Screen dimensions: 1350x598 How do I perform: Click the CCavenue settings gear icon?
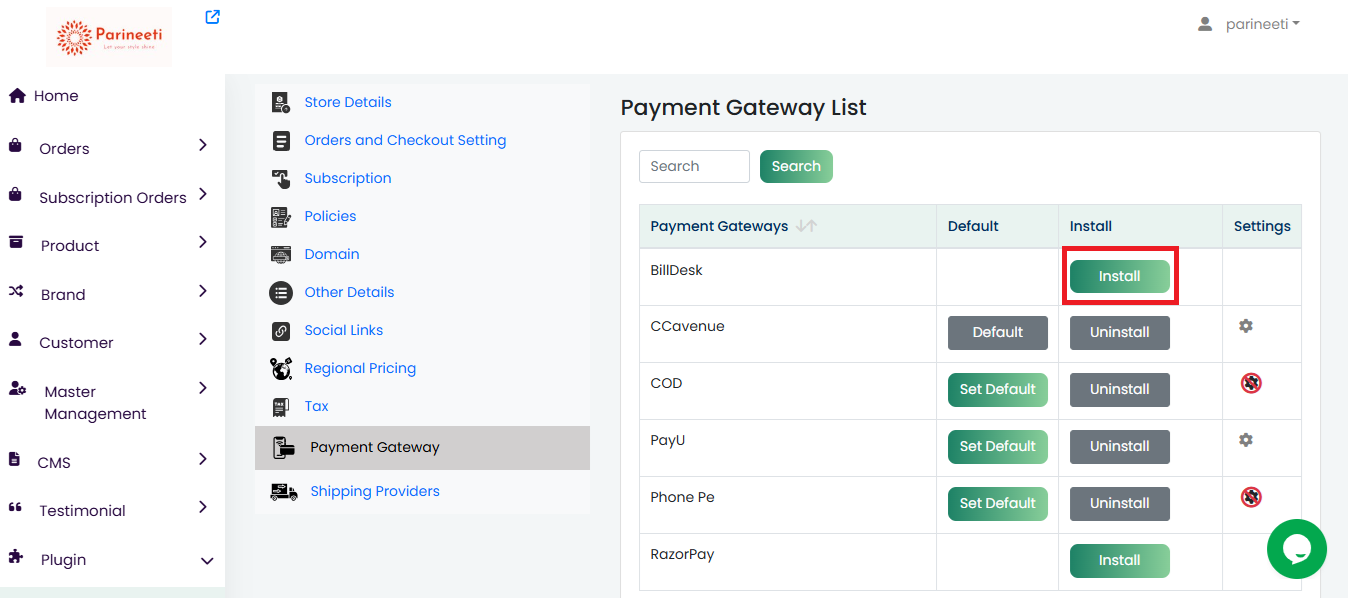pos(1245,326)
